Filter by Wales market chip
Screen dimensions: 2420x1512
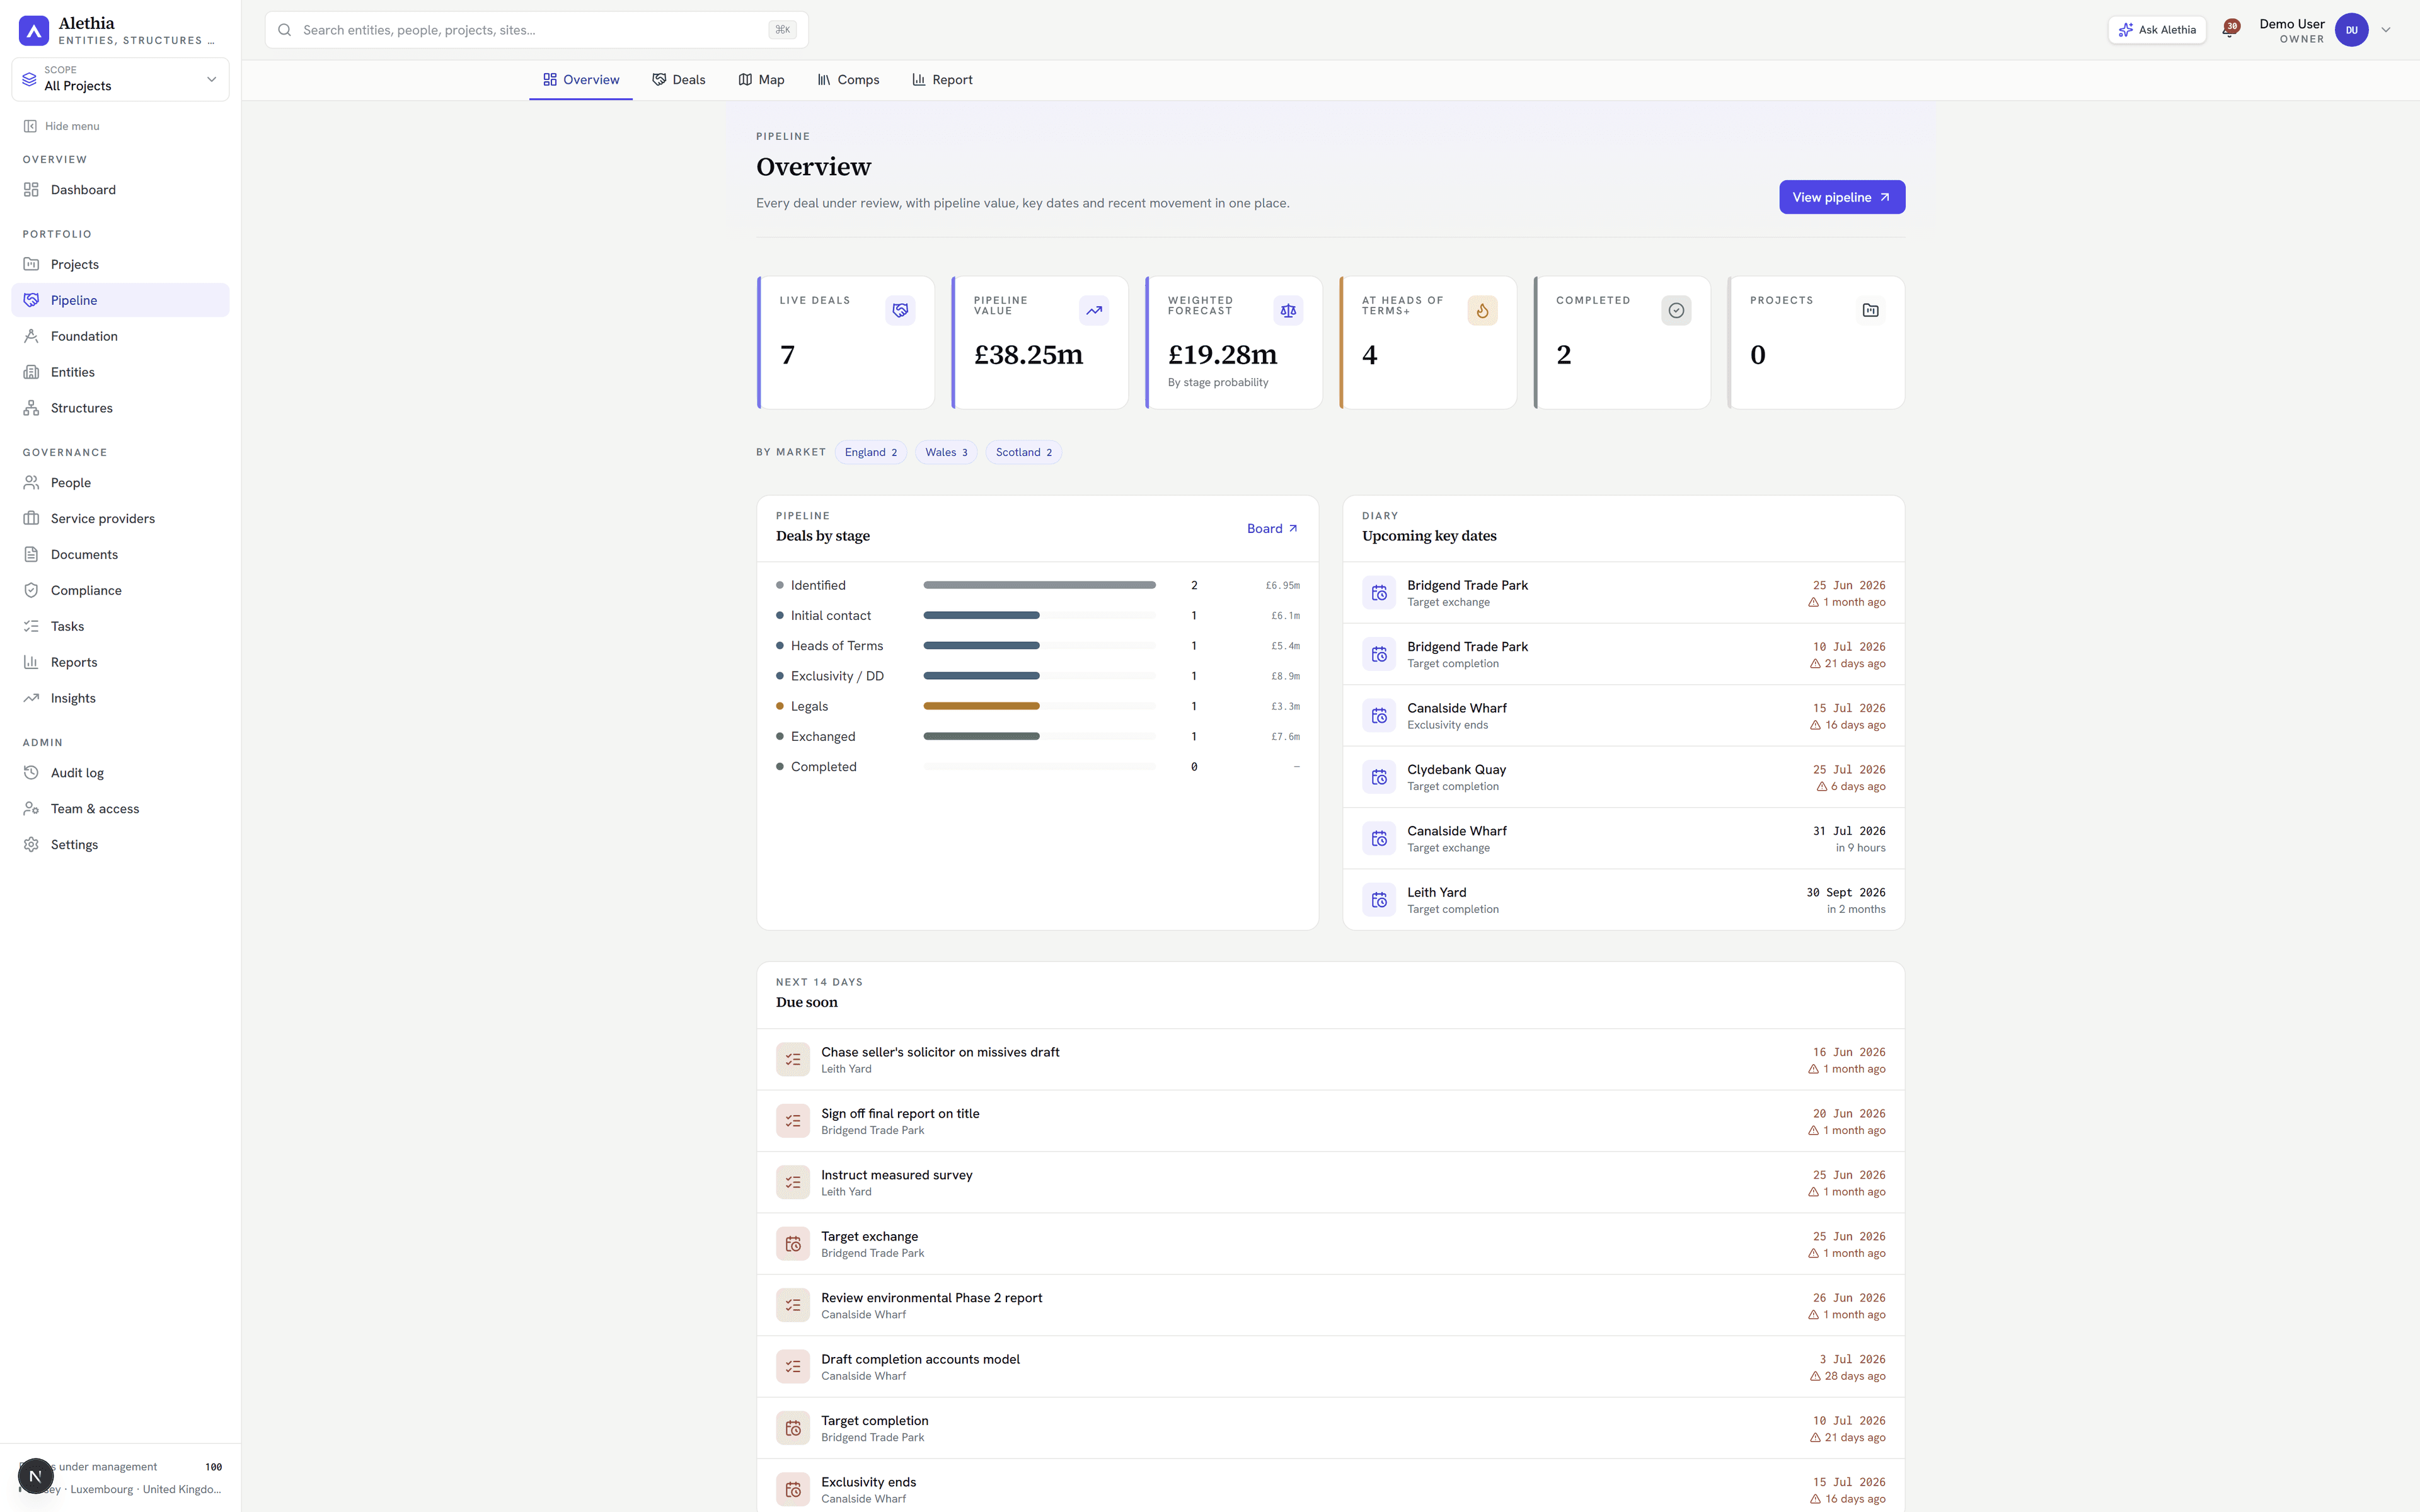[x=946, y=452]
